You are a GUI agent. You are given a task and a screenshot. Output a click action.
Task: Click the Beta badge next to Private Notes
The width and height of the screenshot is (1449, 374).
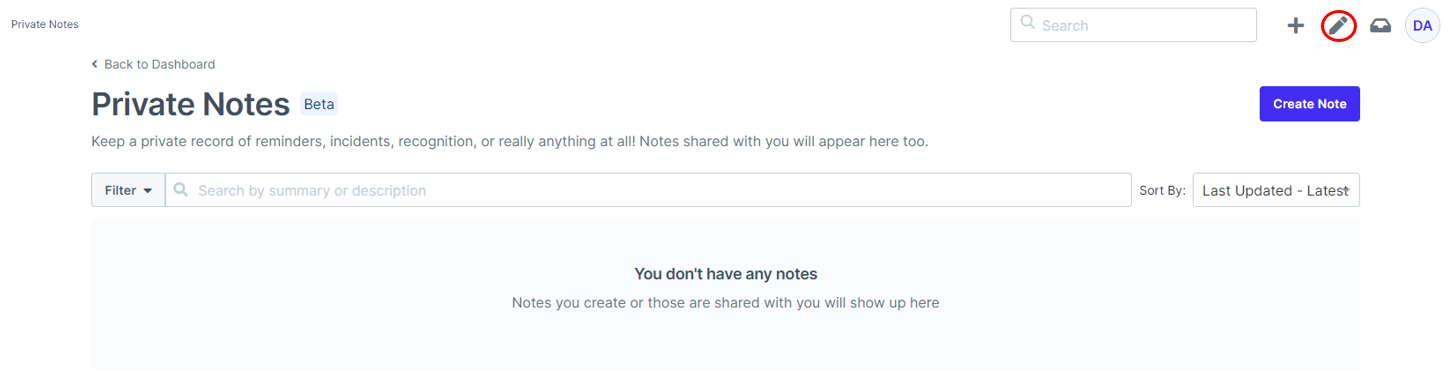(x=319, y=104)
